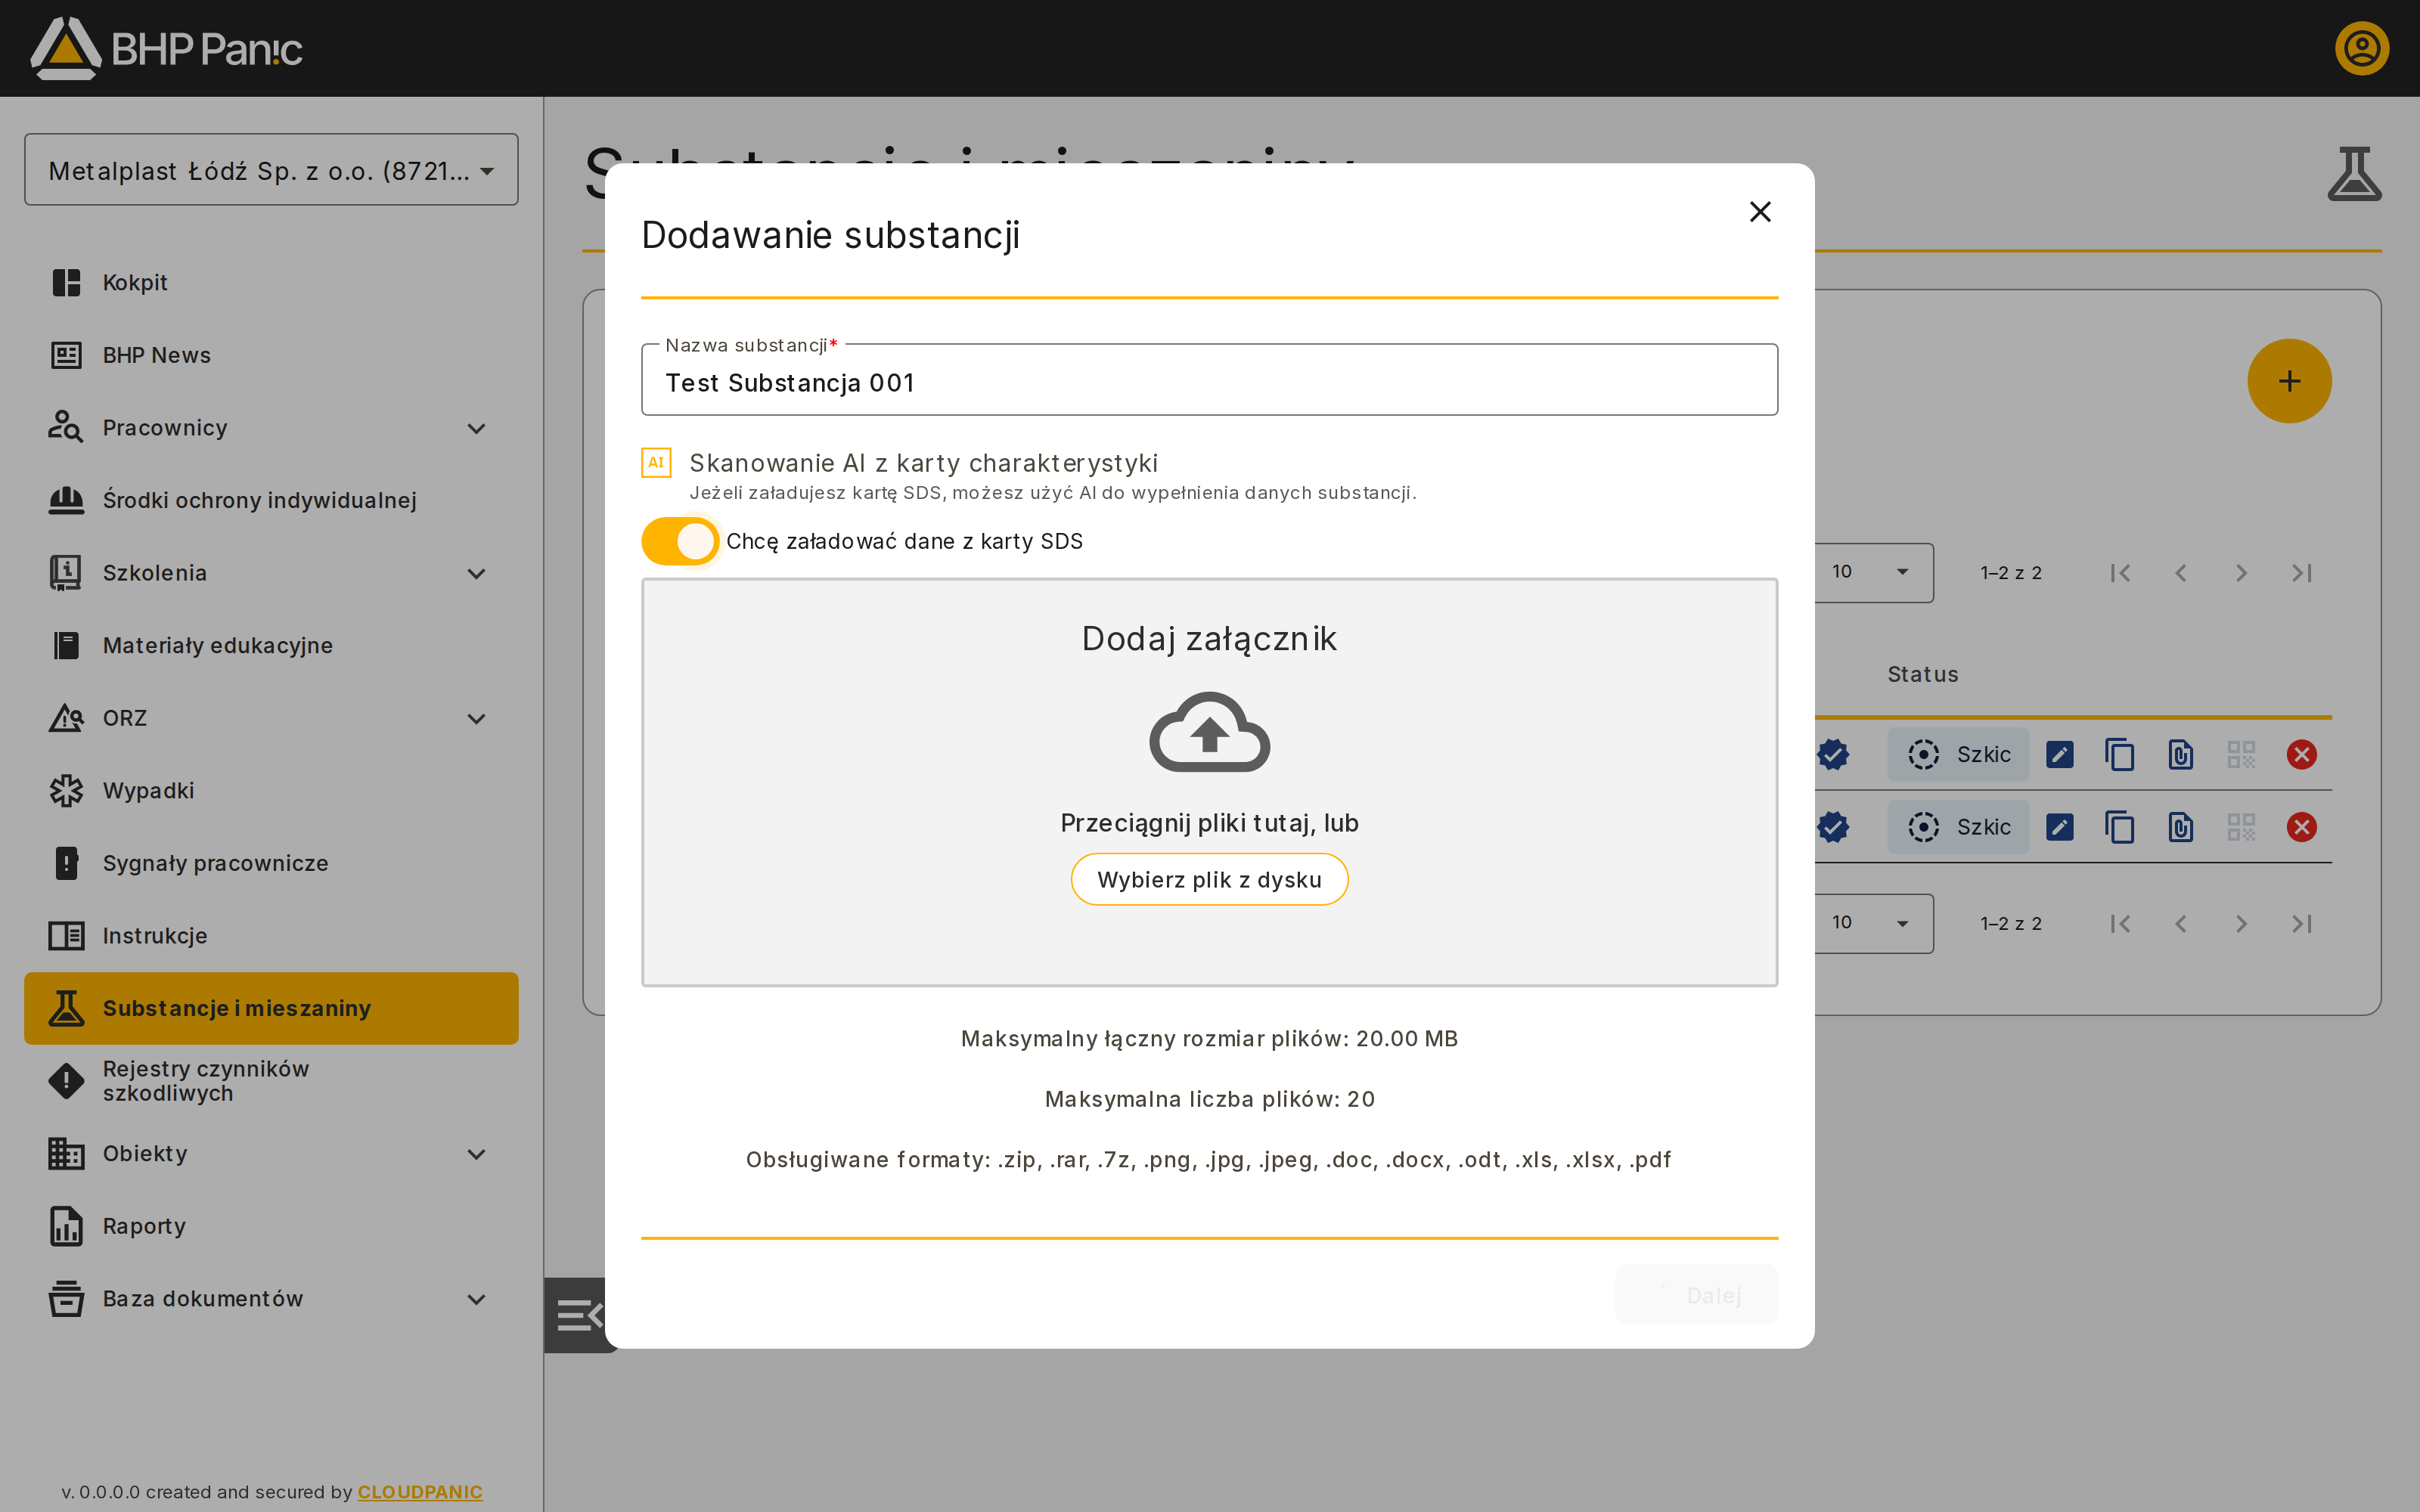
Task: Click the Kokpit dashboard icon
Action: (66, 283)
